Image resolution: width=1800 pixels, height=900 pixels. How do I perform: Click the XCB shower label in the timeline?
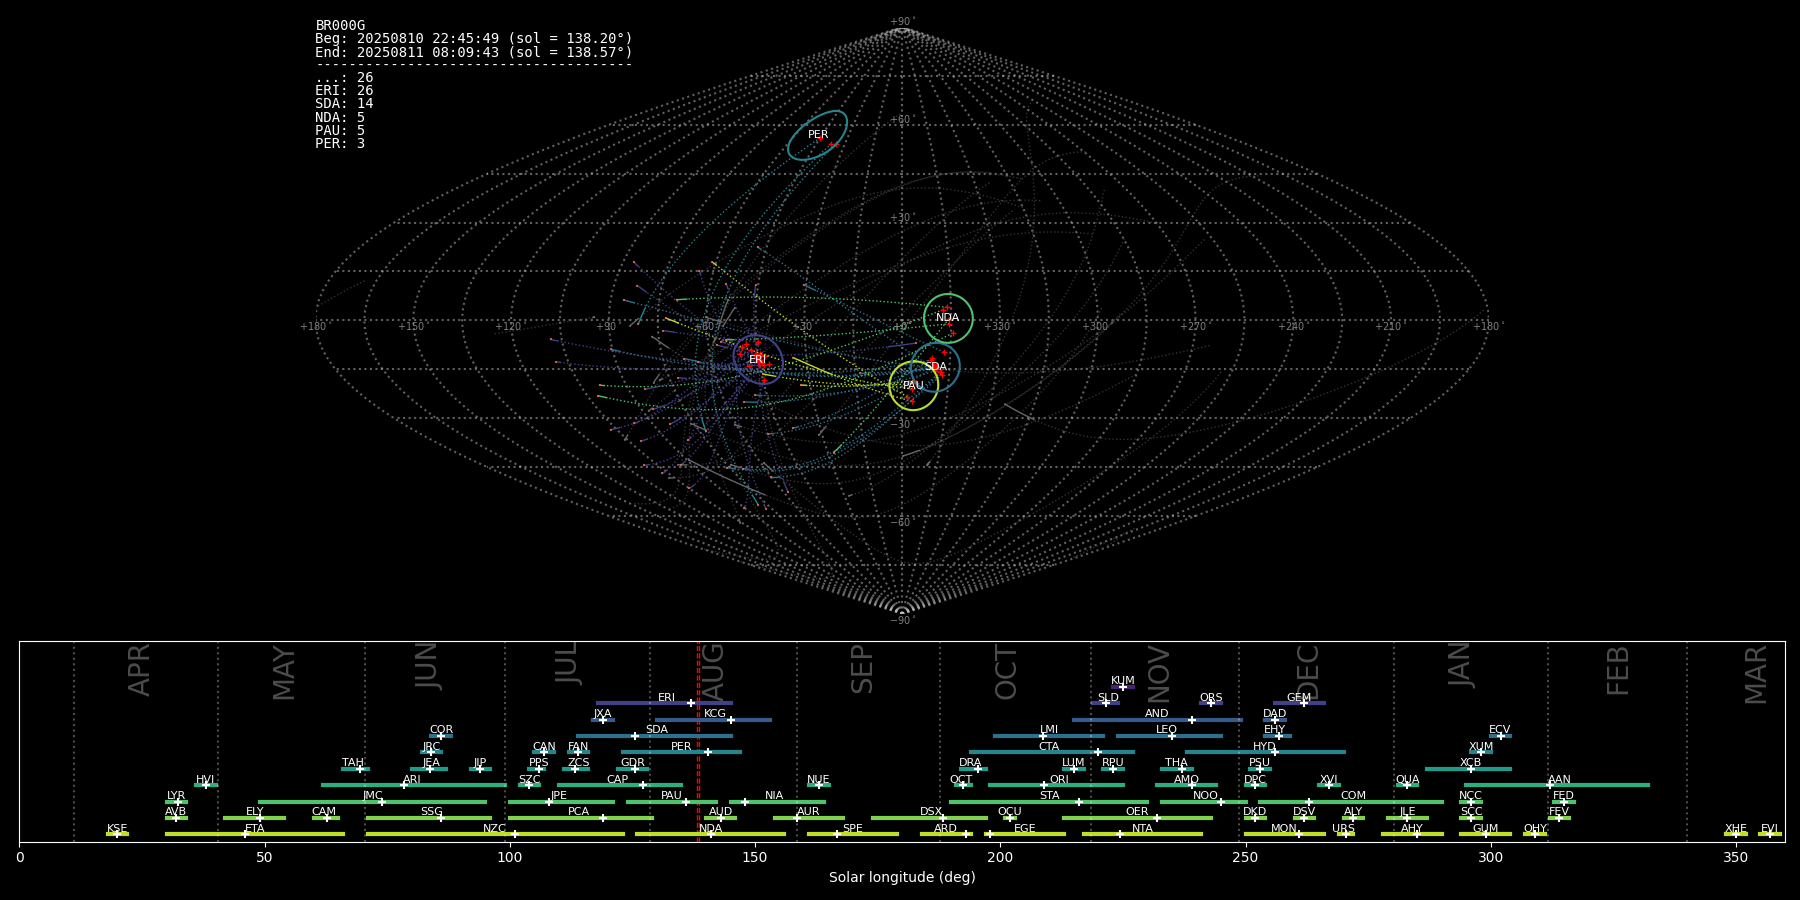point(1470,763)
